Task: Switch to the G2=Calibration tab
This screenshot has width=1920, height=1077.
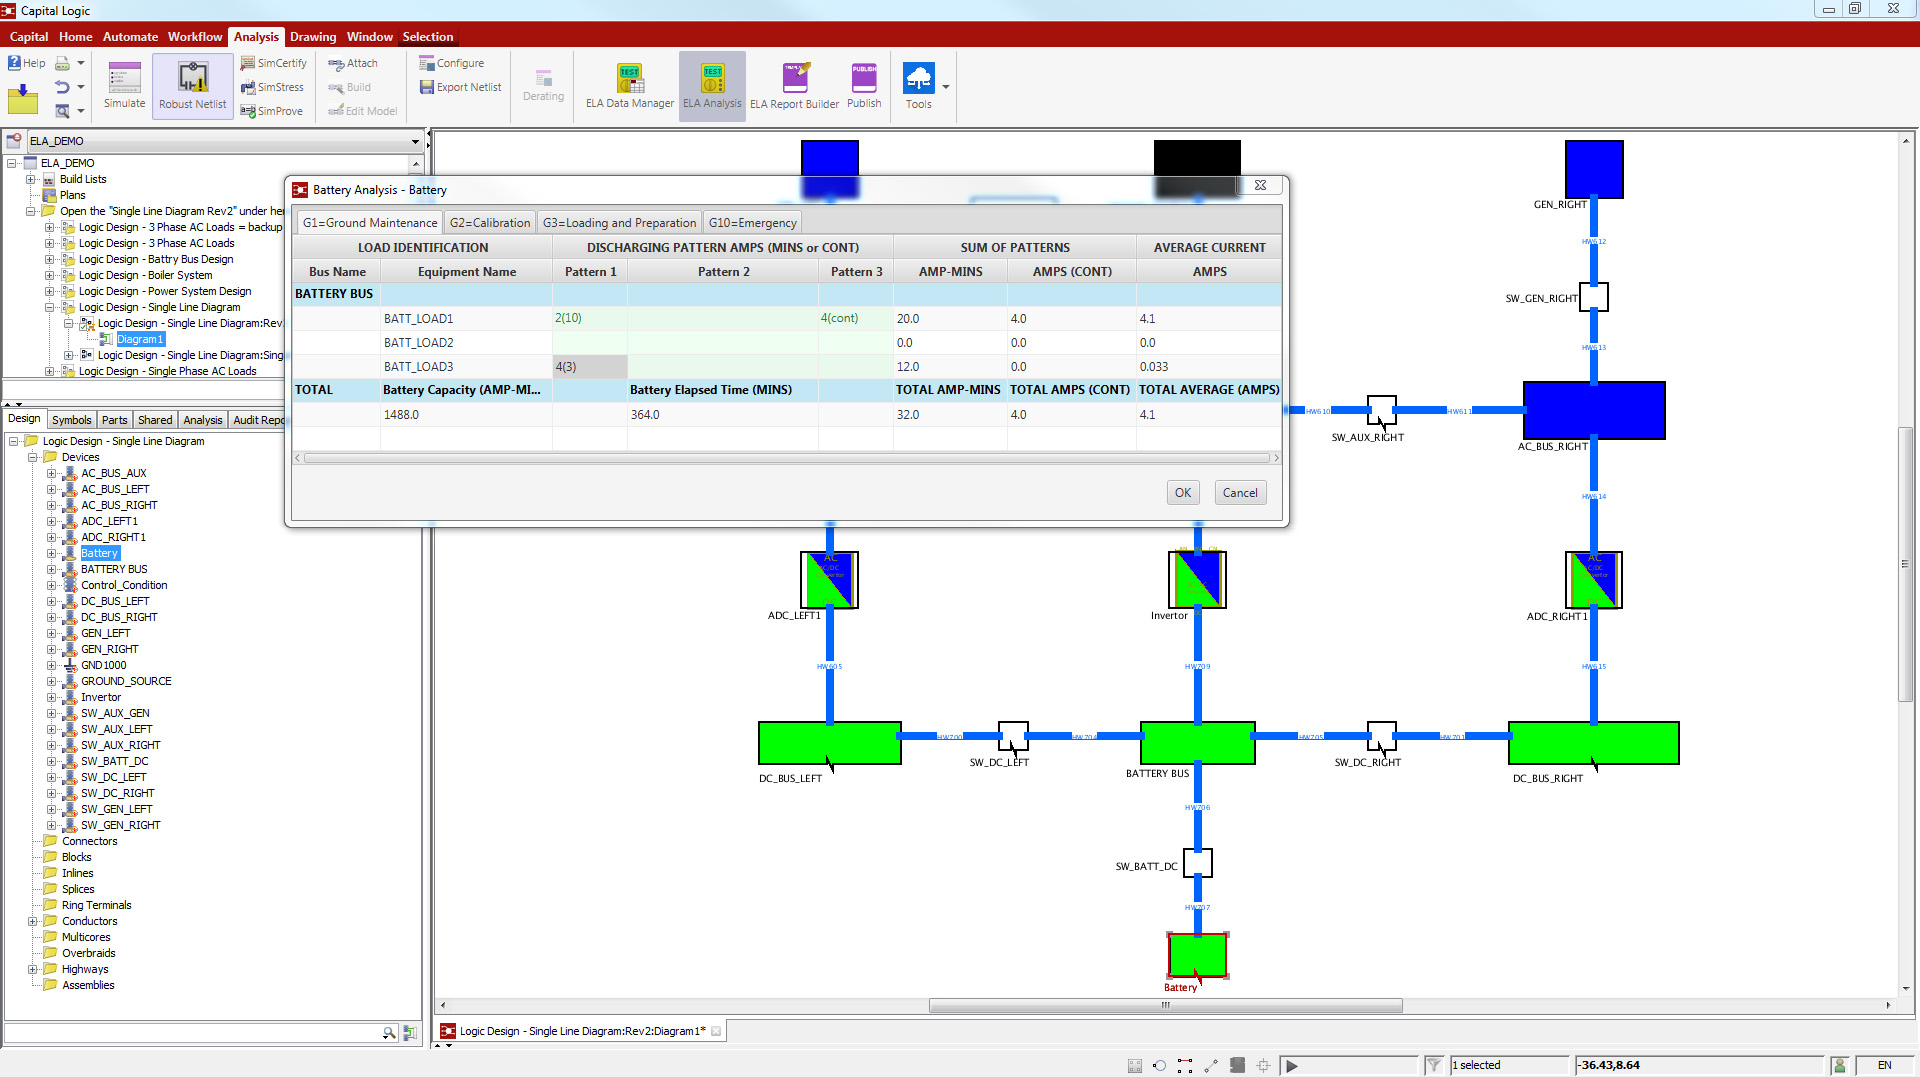Action: [x=489, y=223]
